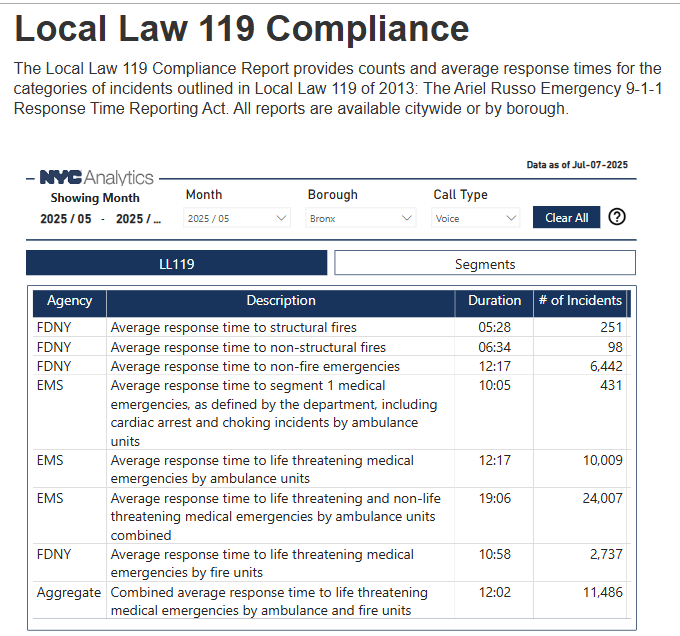Click the help question mark icon
This screenshot has width=680, height=636.
point(617,217)
